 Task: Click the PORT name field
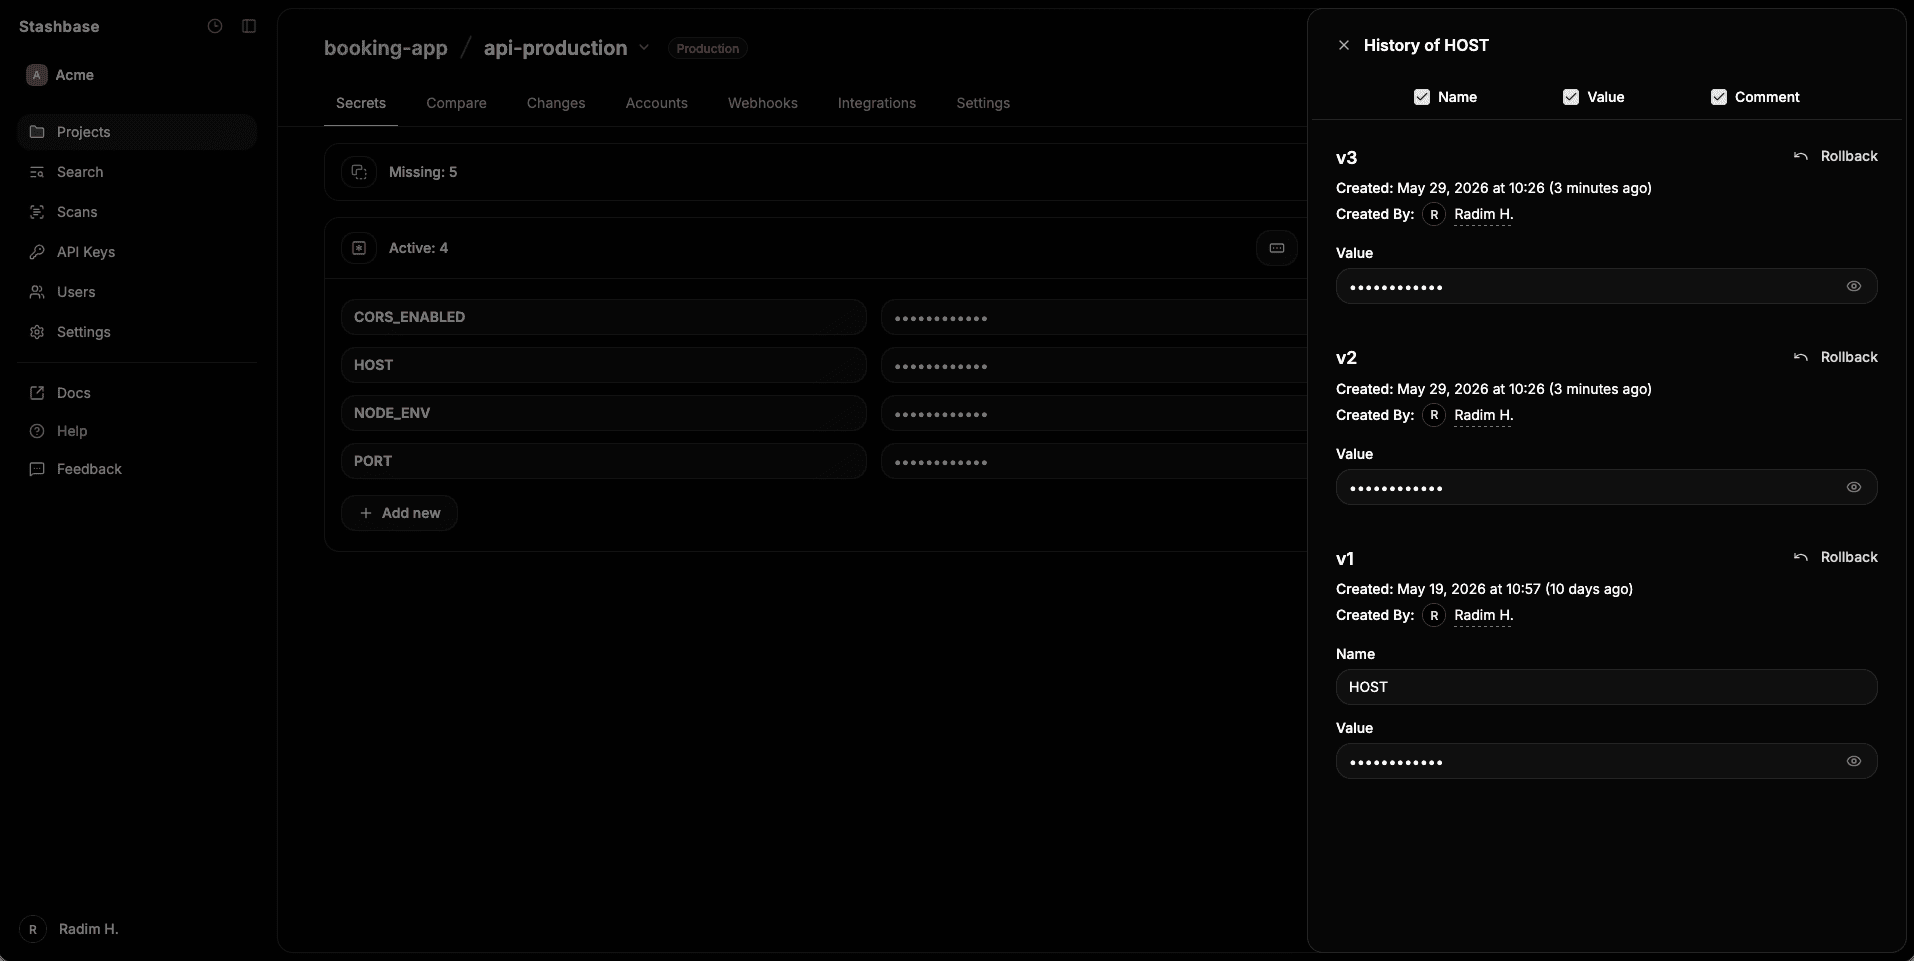(x=603, y=461)
